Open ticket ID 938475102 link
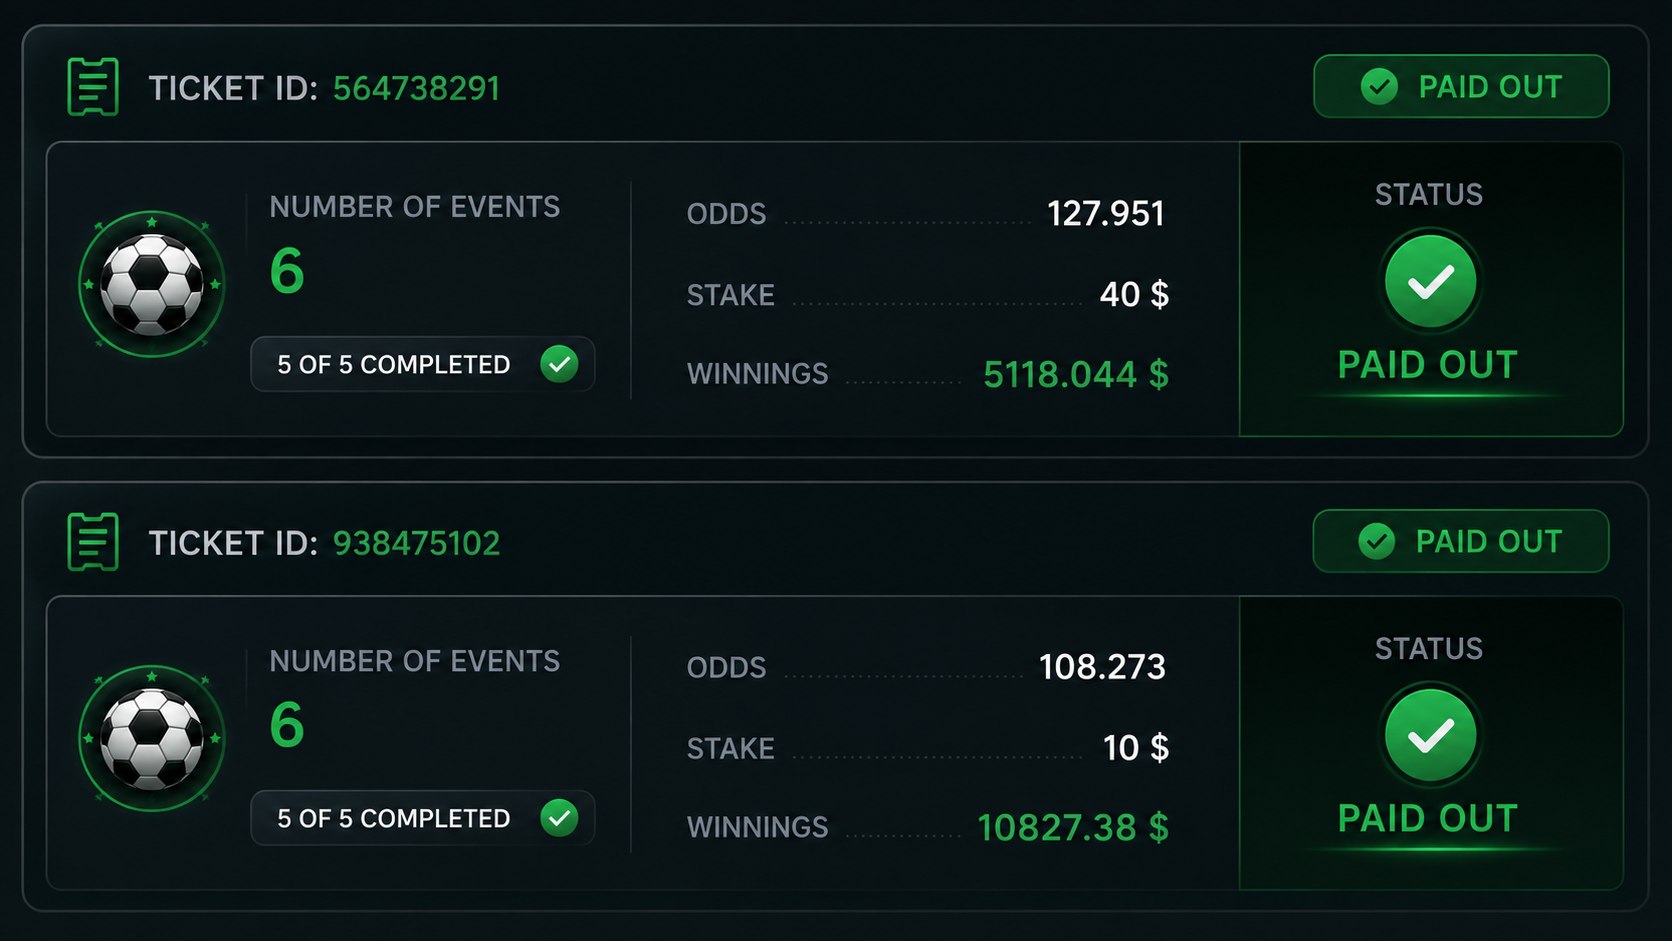The width and height of the screenshot is (1672, 941). (x=416, y=543)
